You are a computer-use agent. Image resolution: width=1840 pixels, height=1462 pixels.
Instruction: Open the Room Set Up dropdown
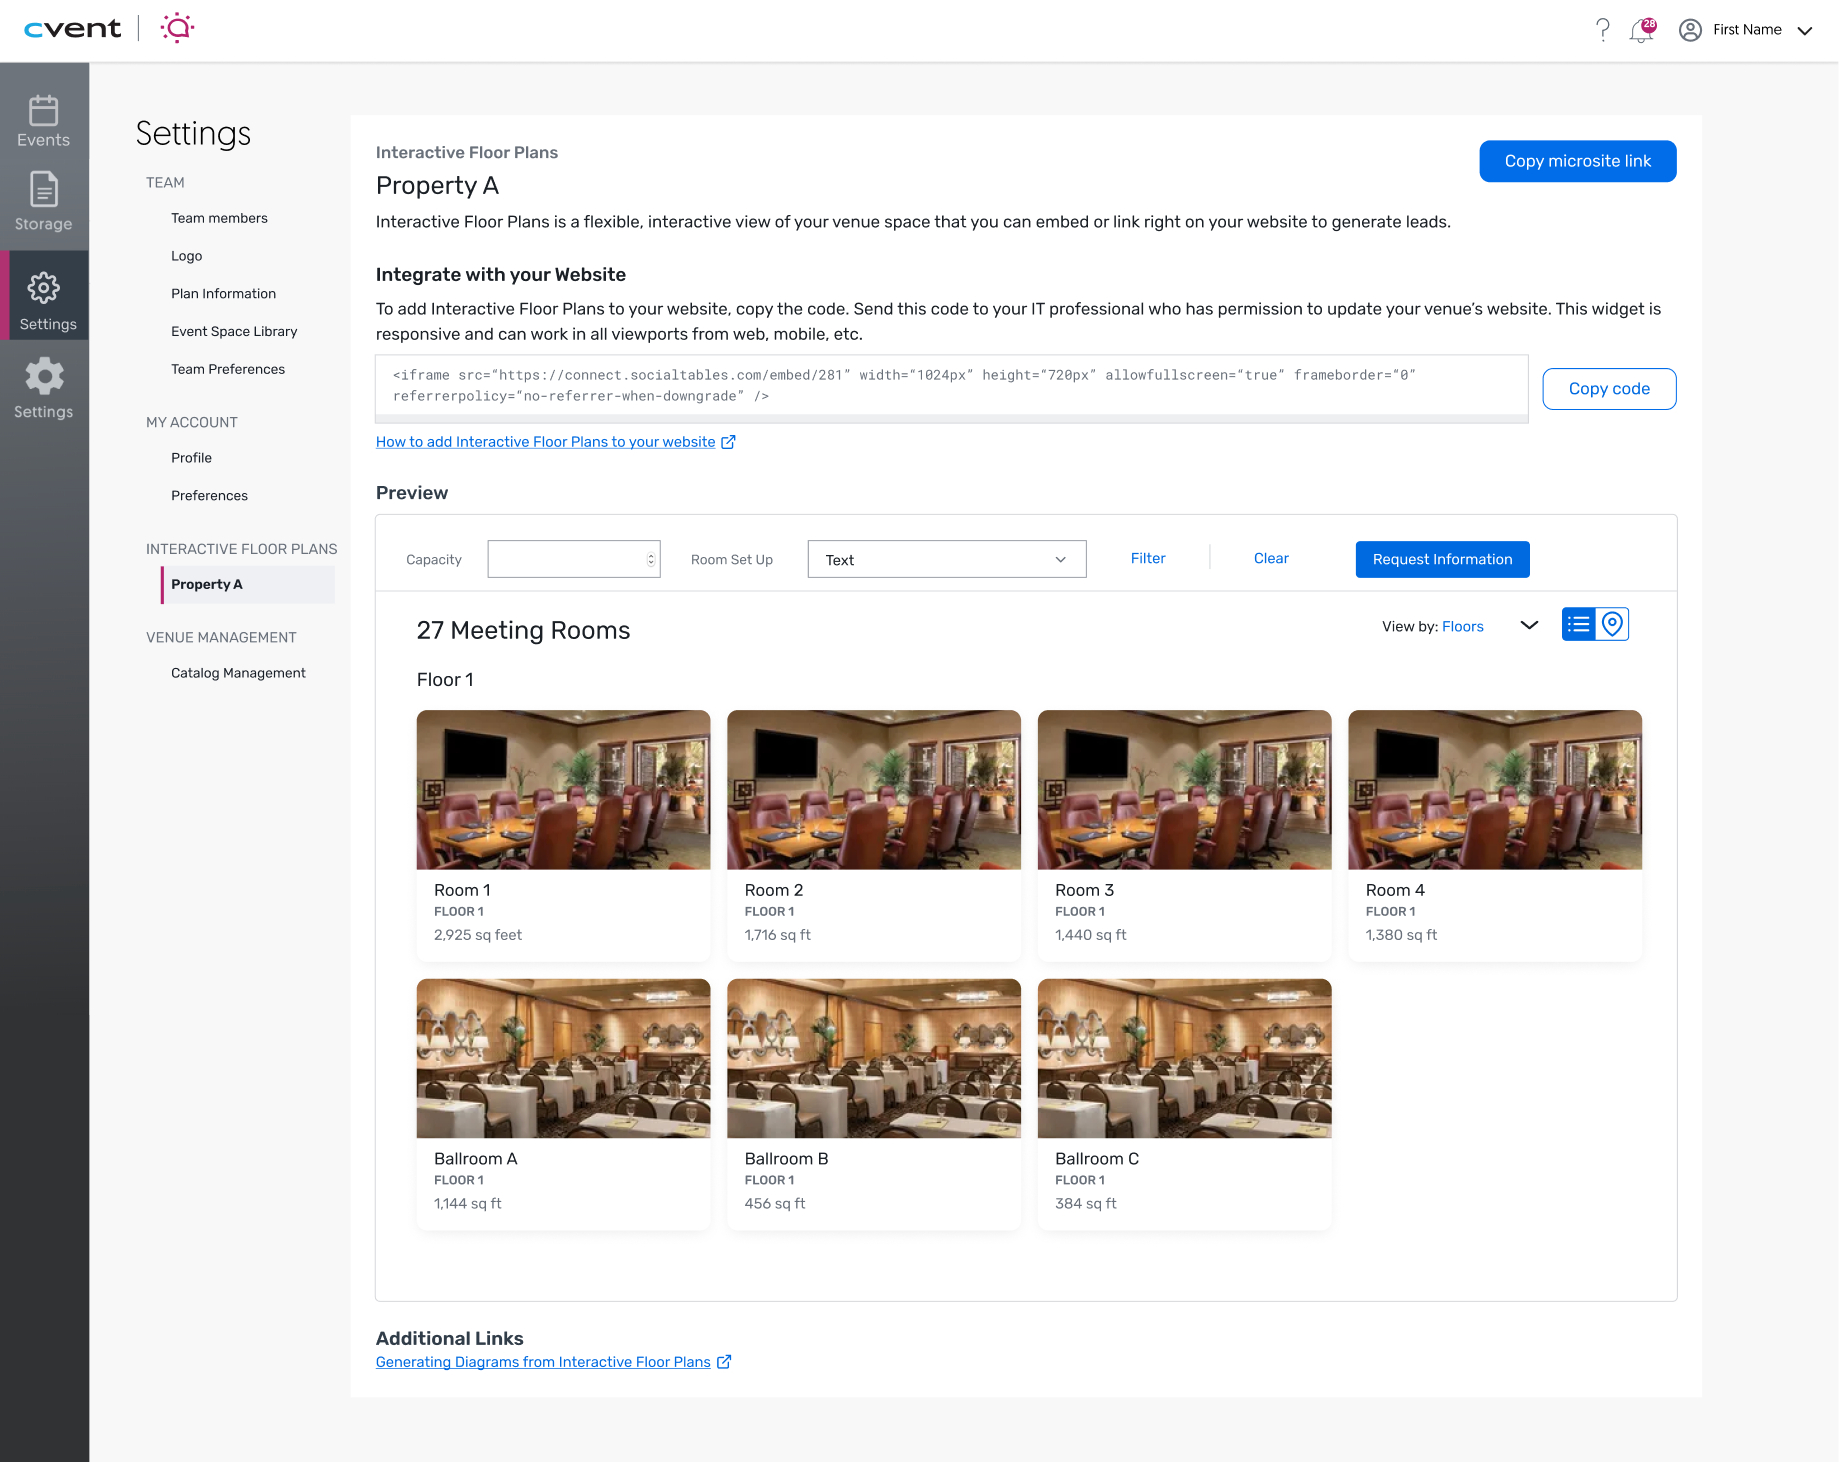point(947,560)
